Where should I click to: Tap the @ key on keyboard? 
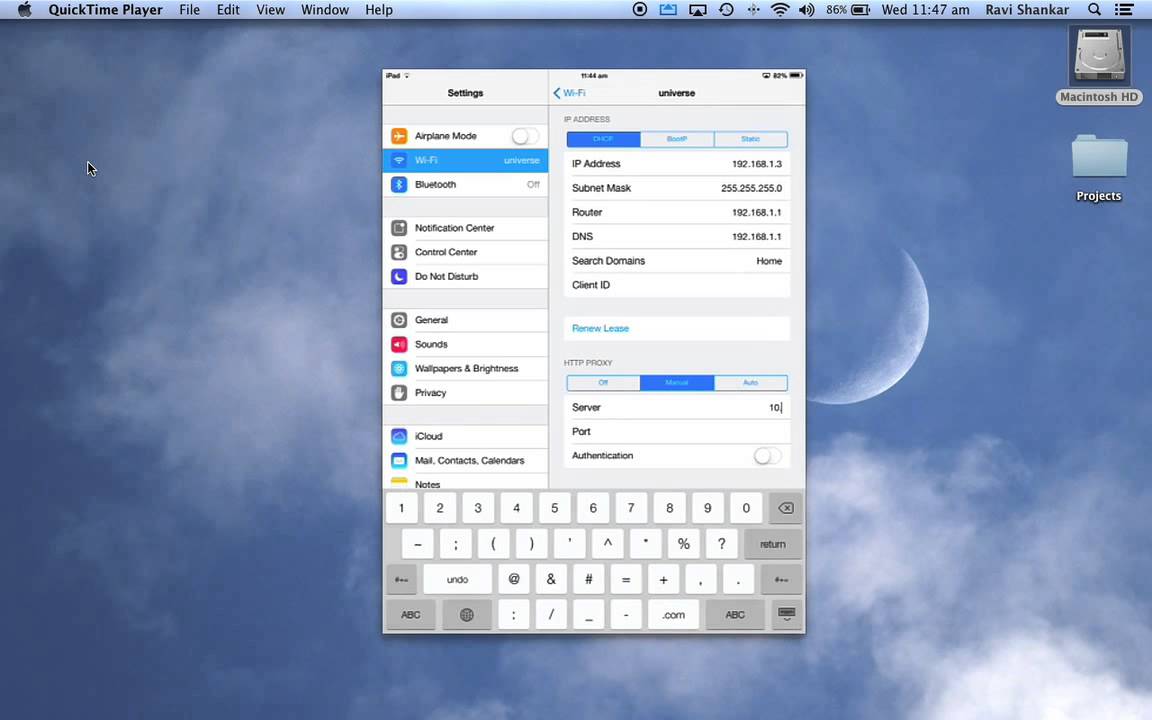click(x=514, y=580)
